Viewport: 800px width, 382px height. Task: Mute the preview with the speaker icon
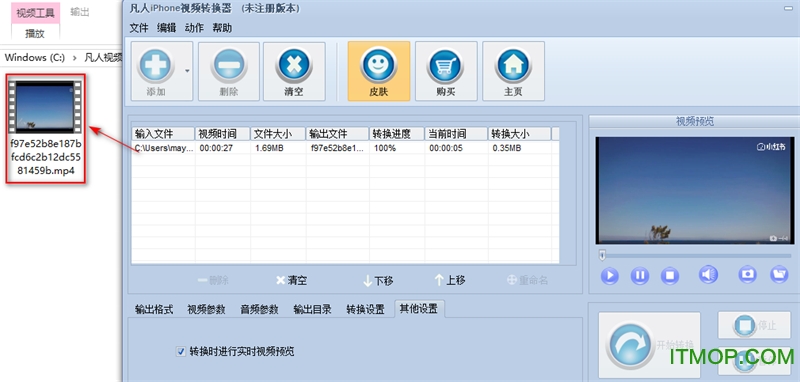708,275
